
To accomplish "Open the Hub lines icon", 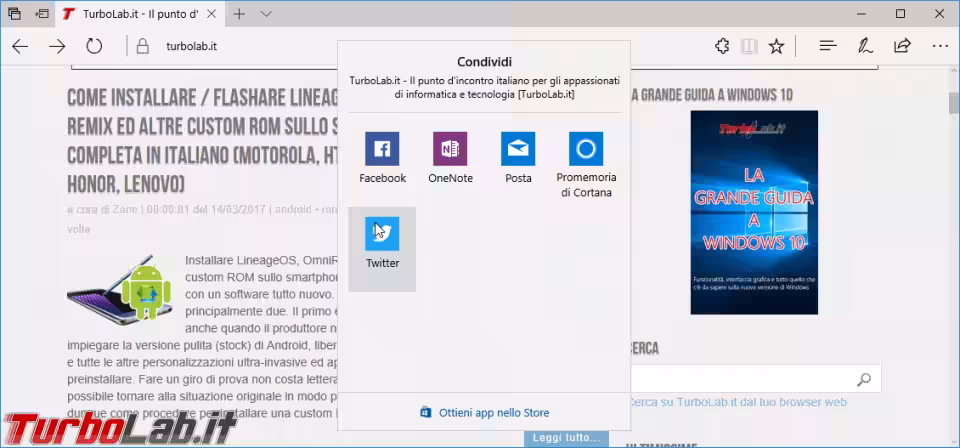I will click(828, 46).
